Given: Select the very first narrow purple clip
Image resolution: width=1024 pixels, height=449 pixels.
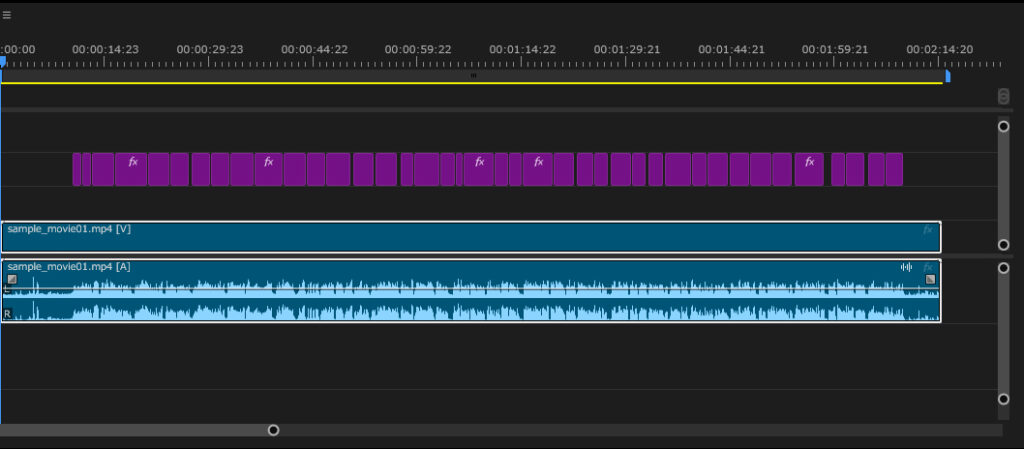Looking at the screenshot, I should coord(76,170).
